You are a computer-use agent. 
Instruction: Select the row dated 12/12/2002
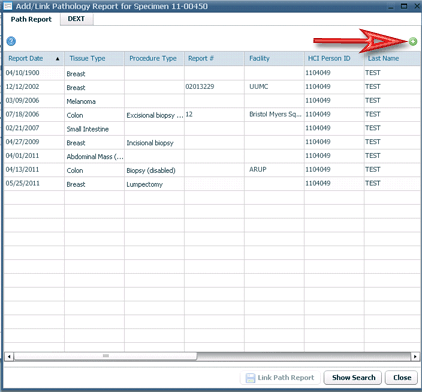pos(212,87)
